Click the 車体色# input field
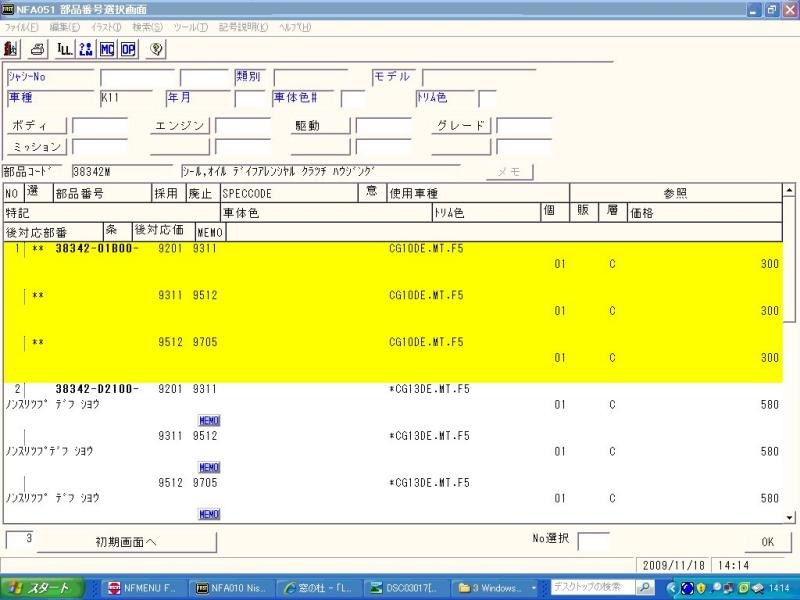This screenshot has width=800, height=600. click(x=353, y=99)
